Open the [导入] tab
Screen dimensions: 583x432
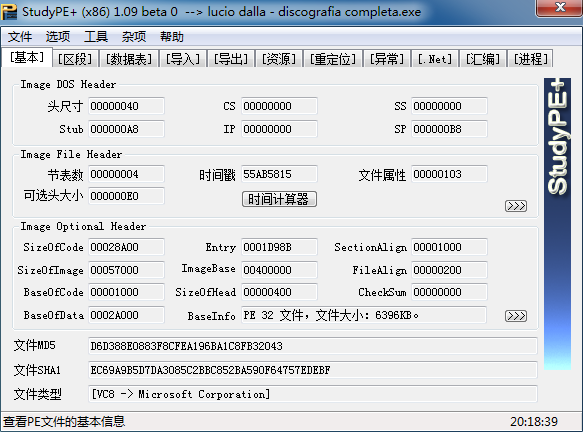pyautogui.click(x=183, y=59)
